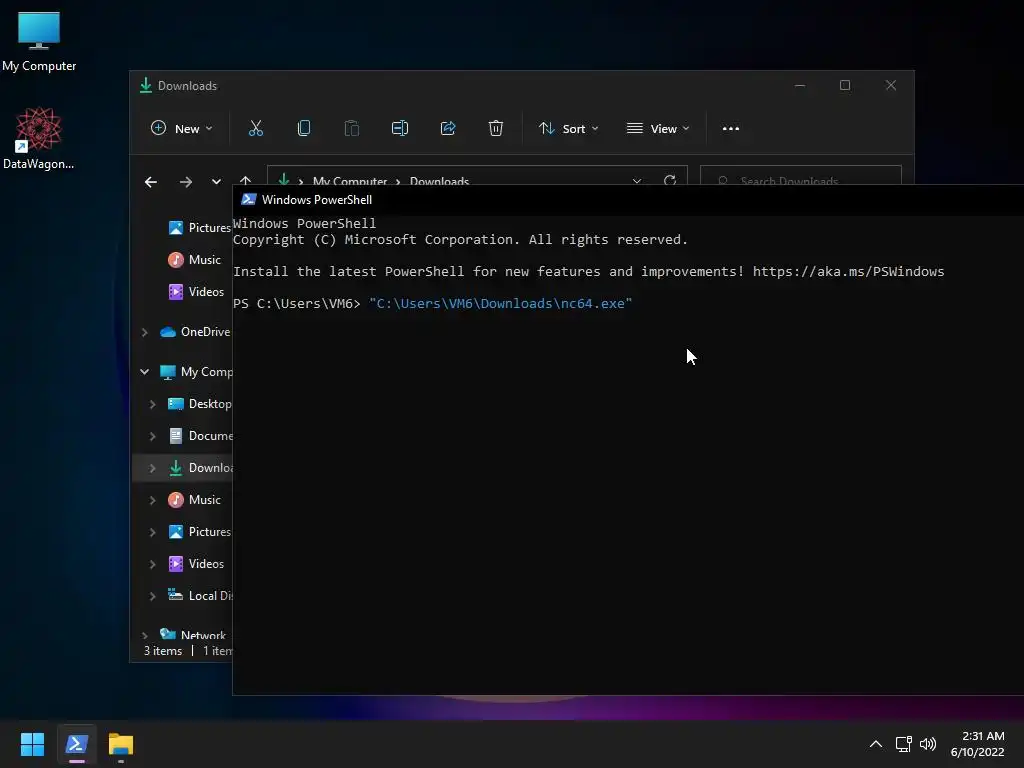Click the Paste icon in Explorer toolbar
1024x768 pixels.
[x=351, y=129]
